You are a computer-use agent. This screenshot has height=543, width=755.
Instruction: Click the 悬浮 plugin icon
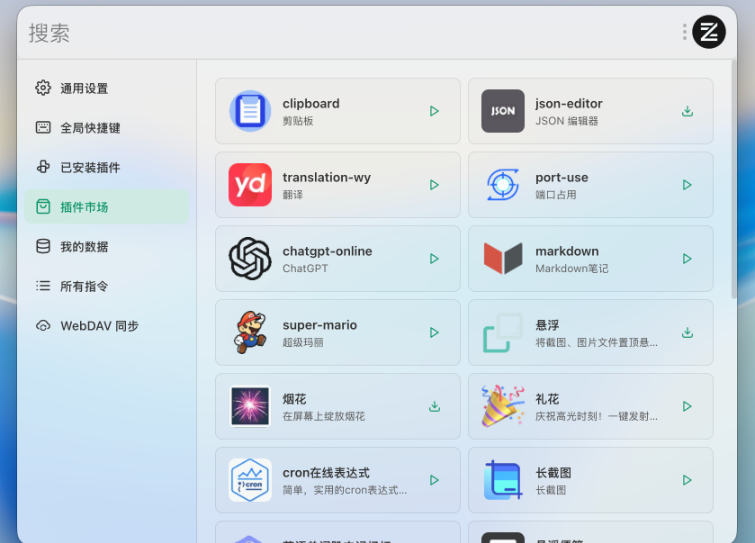[x=503, y=333]
